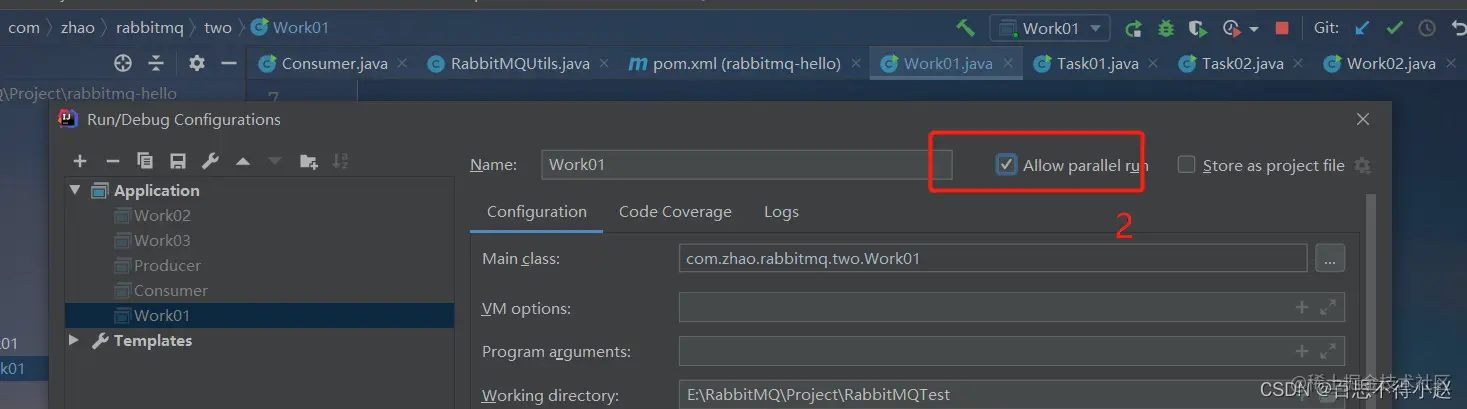Select Consumer configuration in tree
The width and height of the screenshot is (1467, 409).
pyautogui.click(x=171, y=290)
